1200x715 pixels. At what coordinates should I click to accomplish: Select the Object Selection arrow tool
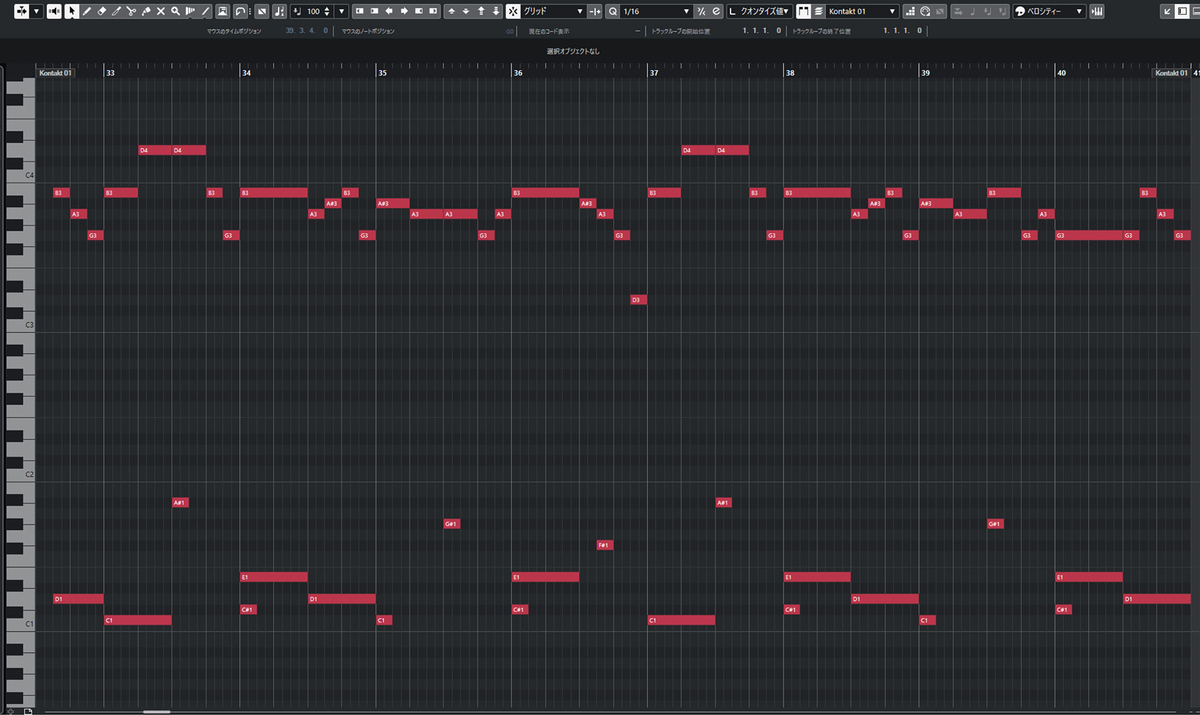72,11
